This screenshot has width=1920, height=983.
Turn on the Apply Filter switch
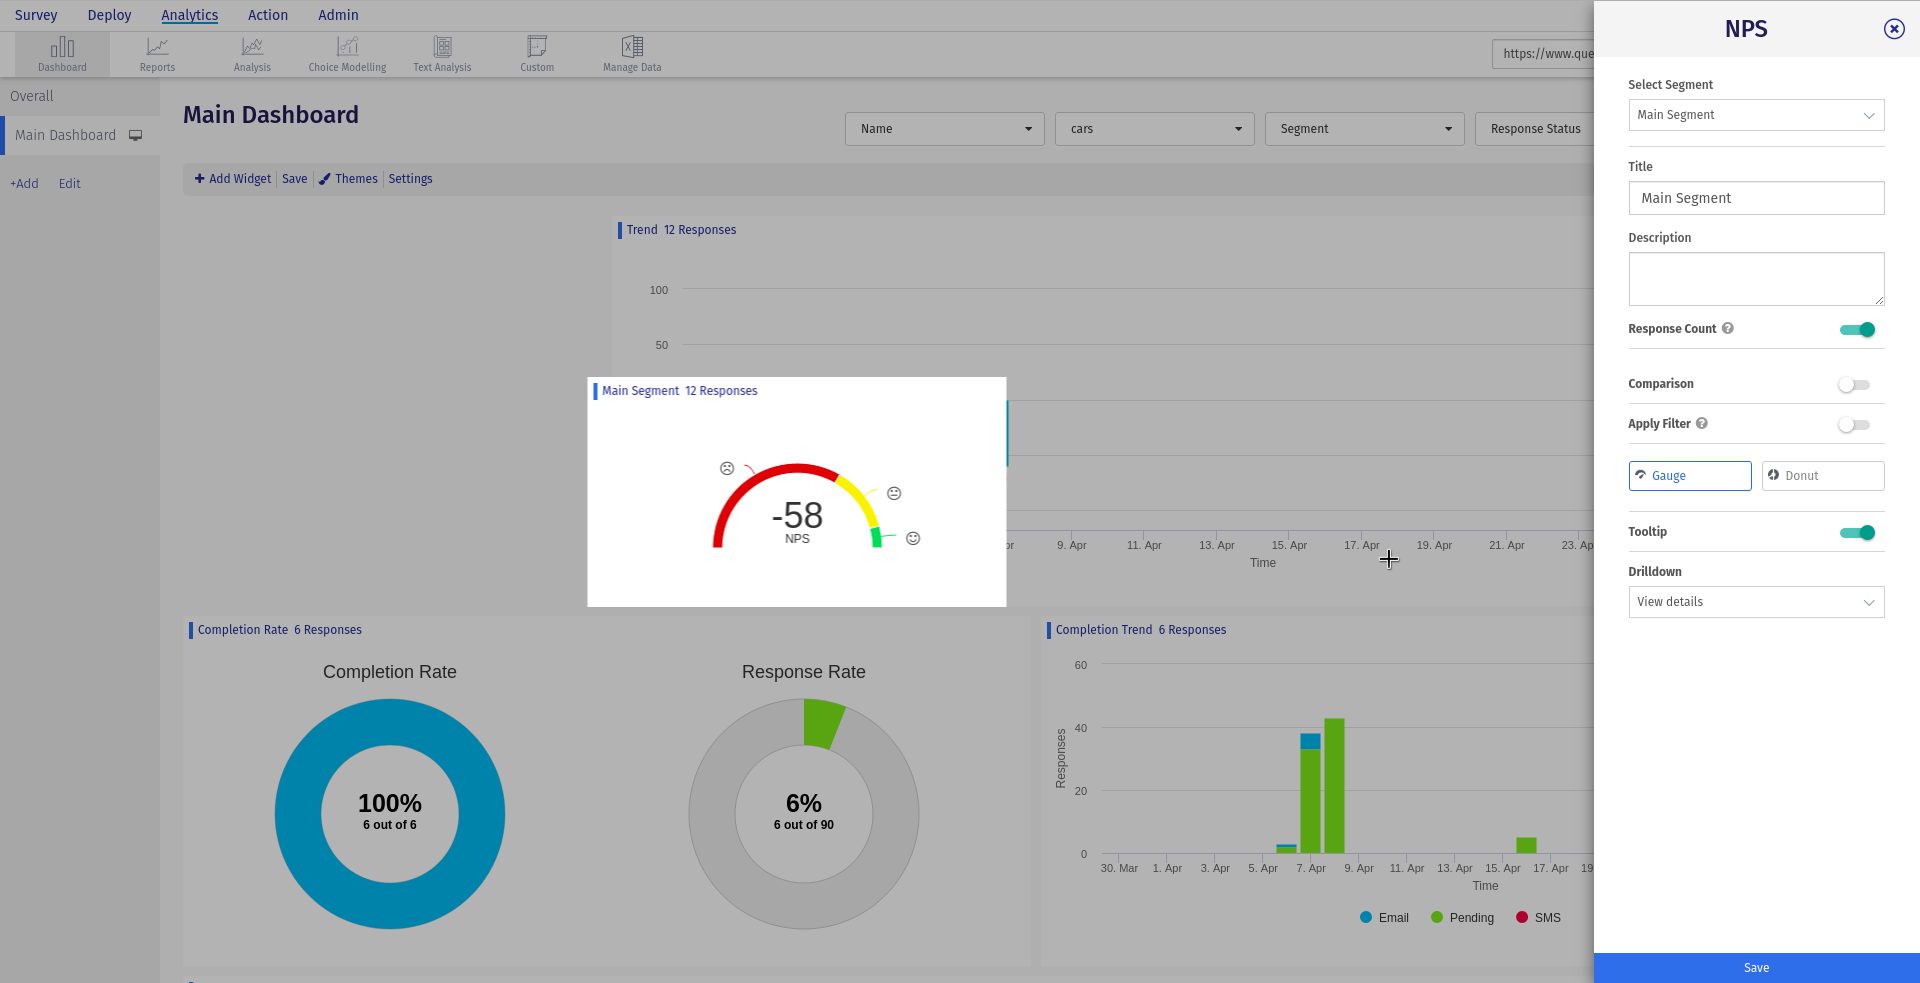tap(1853, 425)
